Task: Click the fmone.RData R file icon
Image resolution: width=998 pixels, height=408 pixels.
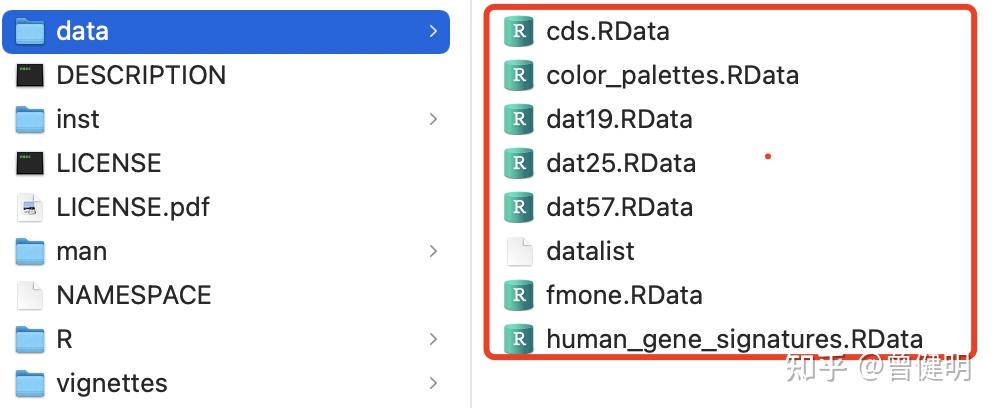Action: [518, 295]
